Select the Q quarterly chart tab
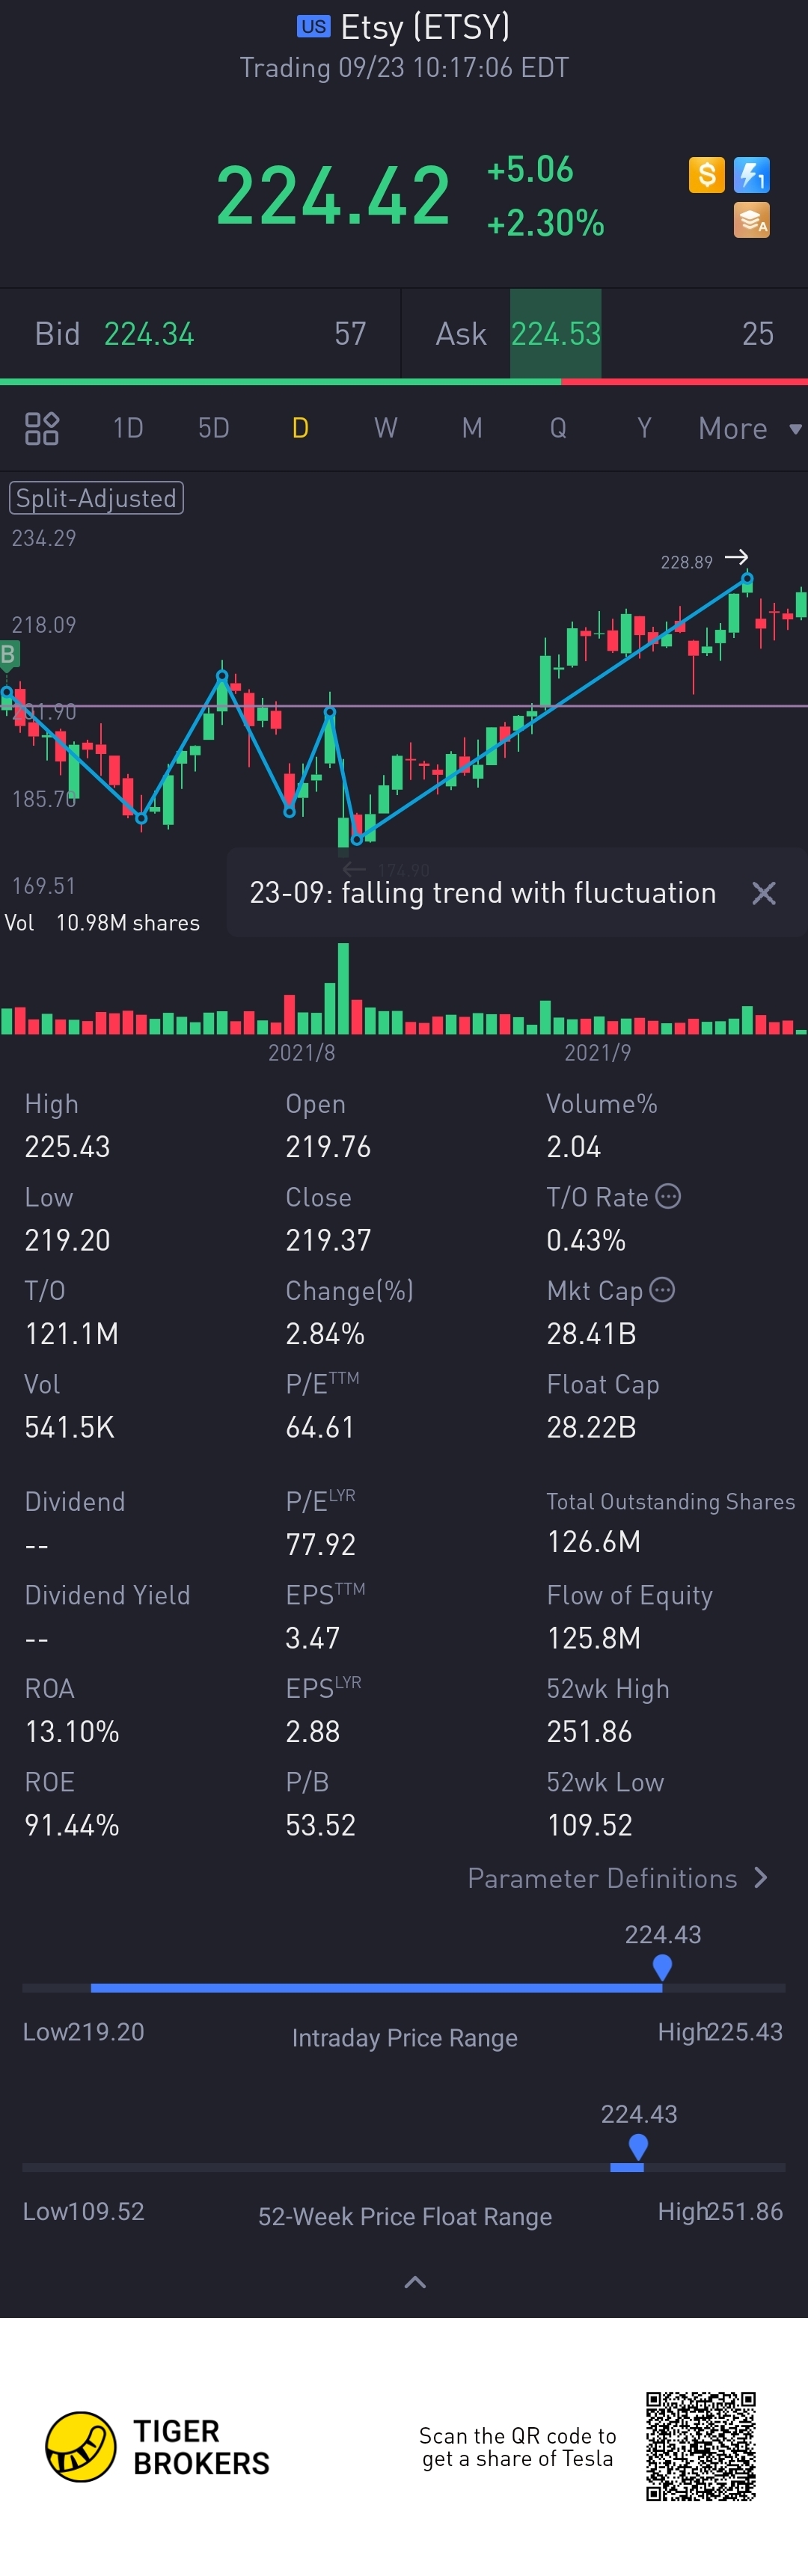The height and width of the screenshot is (2576, 808). [558, 428]
